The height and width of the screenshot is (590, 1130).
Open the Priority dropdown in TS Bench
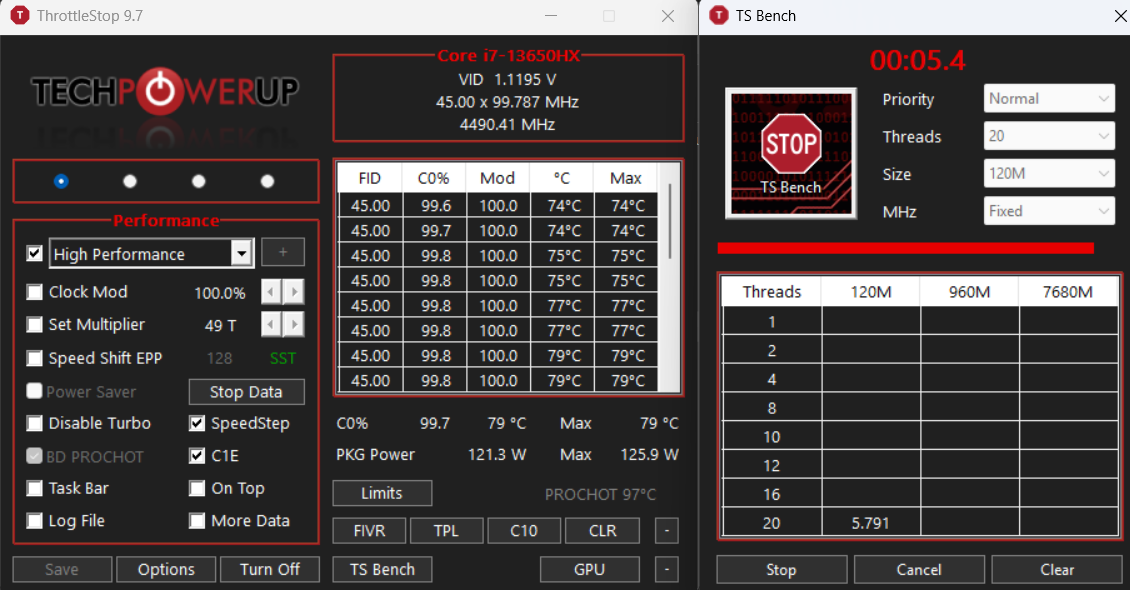[x=1049, y=99]
